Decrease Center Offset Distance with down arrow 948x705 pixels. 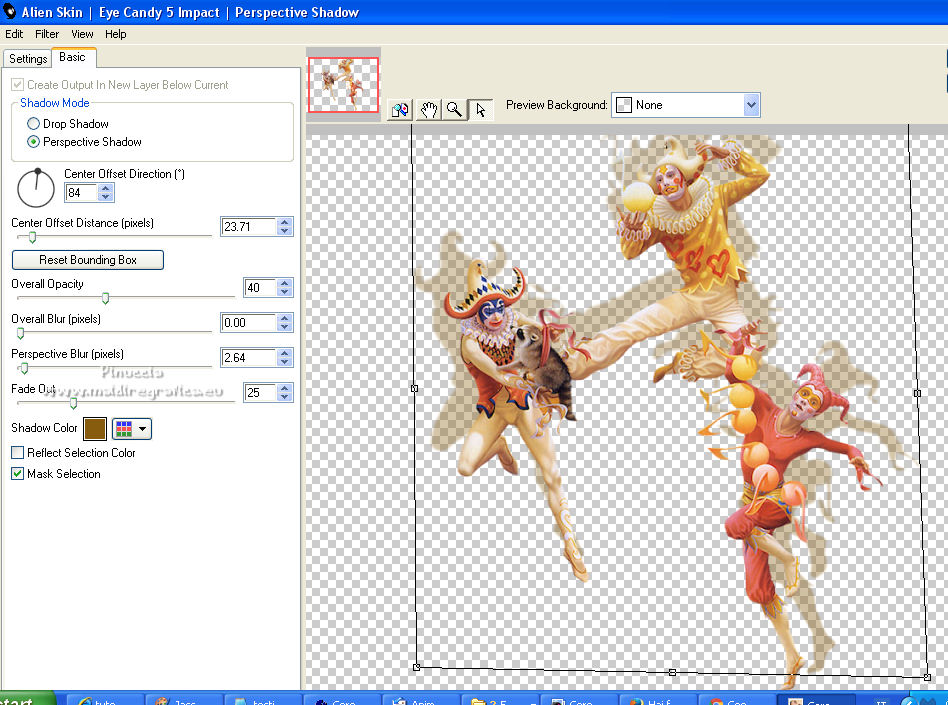tap(285, 231)
